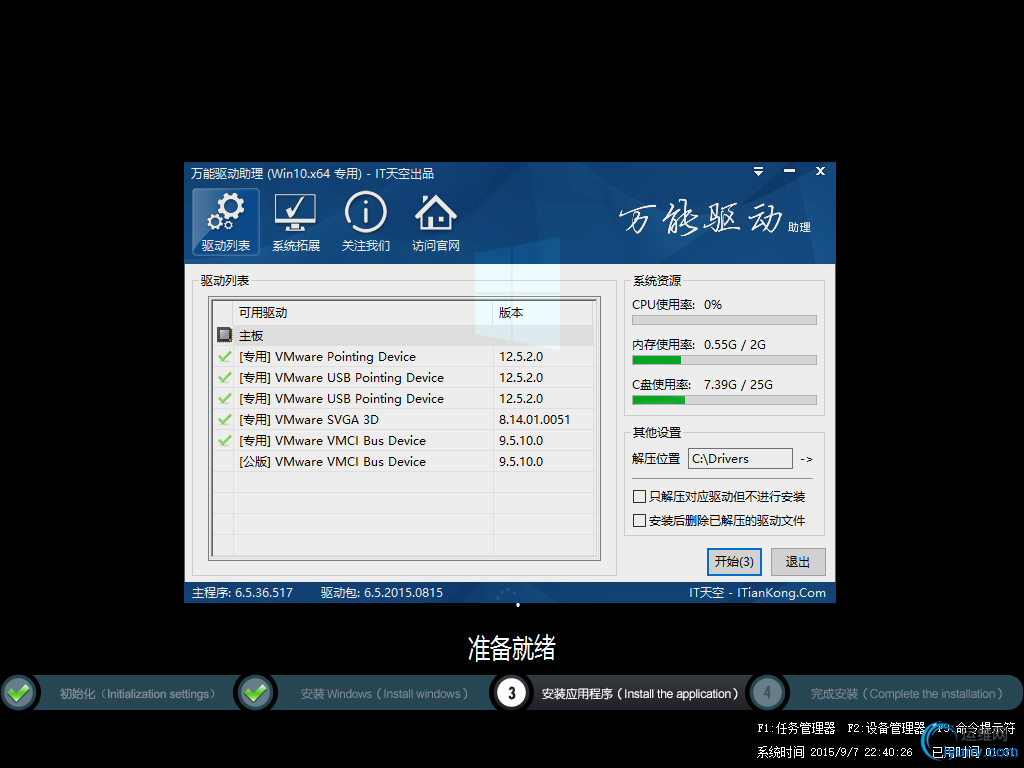Click 完成安装 (Complete the installation) step label
Viewport: 1024px width, 768px height.
coord(906,694)
